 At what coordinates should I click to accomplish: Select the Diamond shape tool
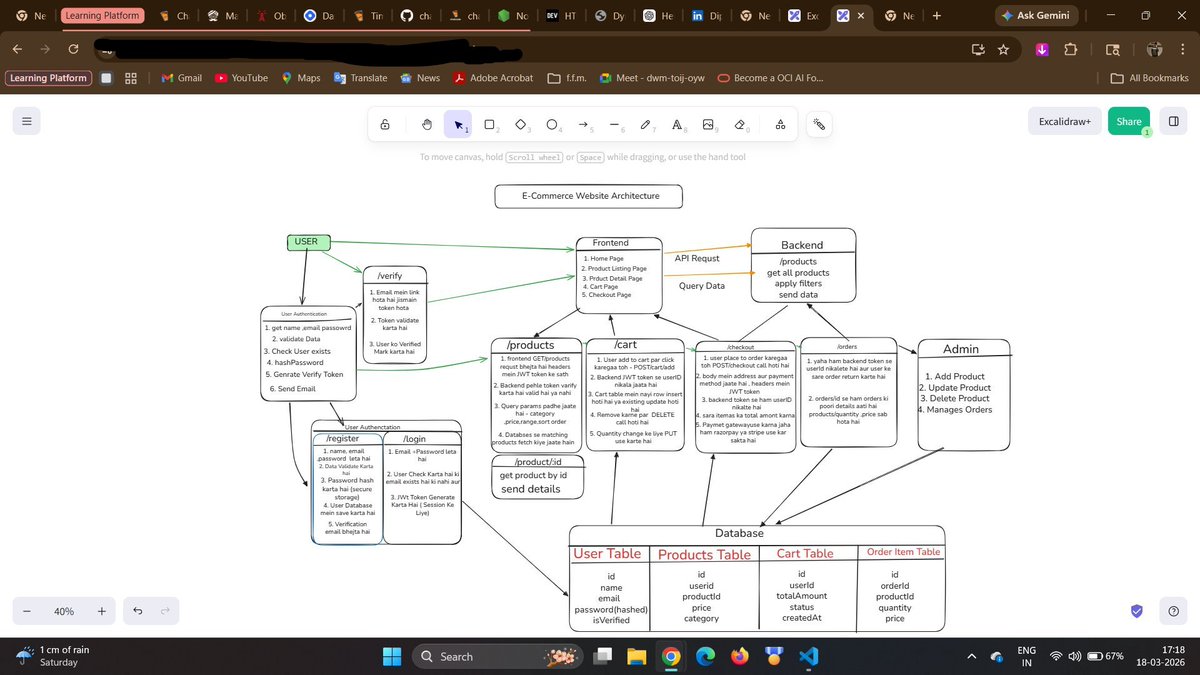click(x=521, y=125)
